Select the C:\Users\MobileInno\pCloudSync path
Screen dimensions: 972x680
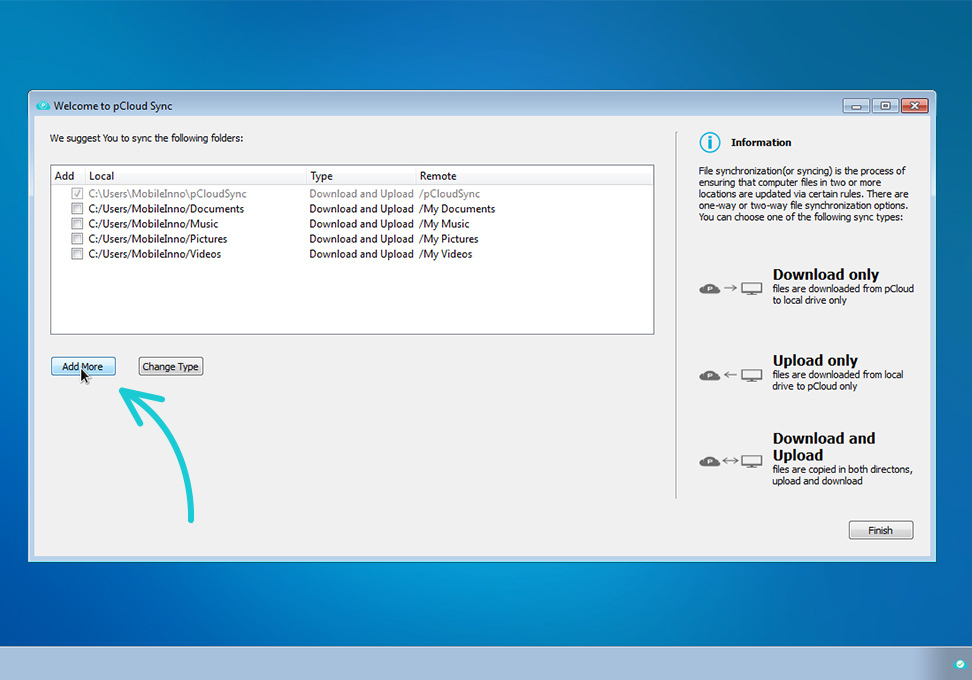pos(167,194)
